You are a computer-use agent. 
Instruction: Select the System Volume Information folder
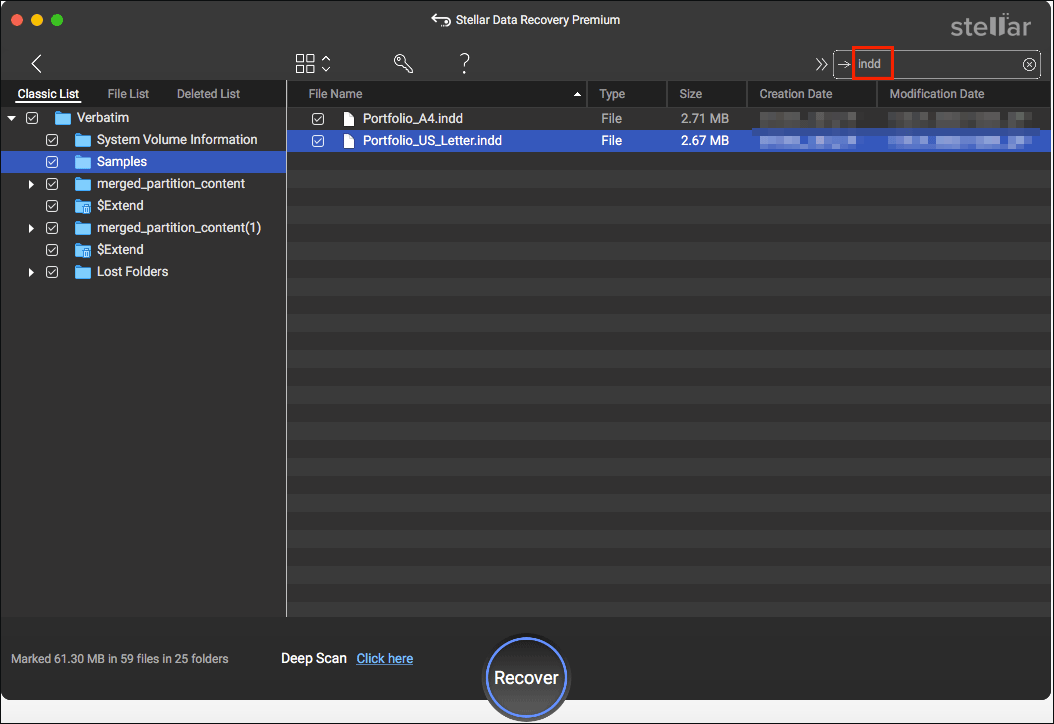pyautogui.click(x=177, y=140)
